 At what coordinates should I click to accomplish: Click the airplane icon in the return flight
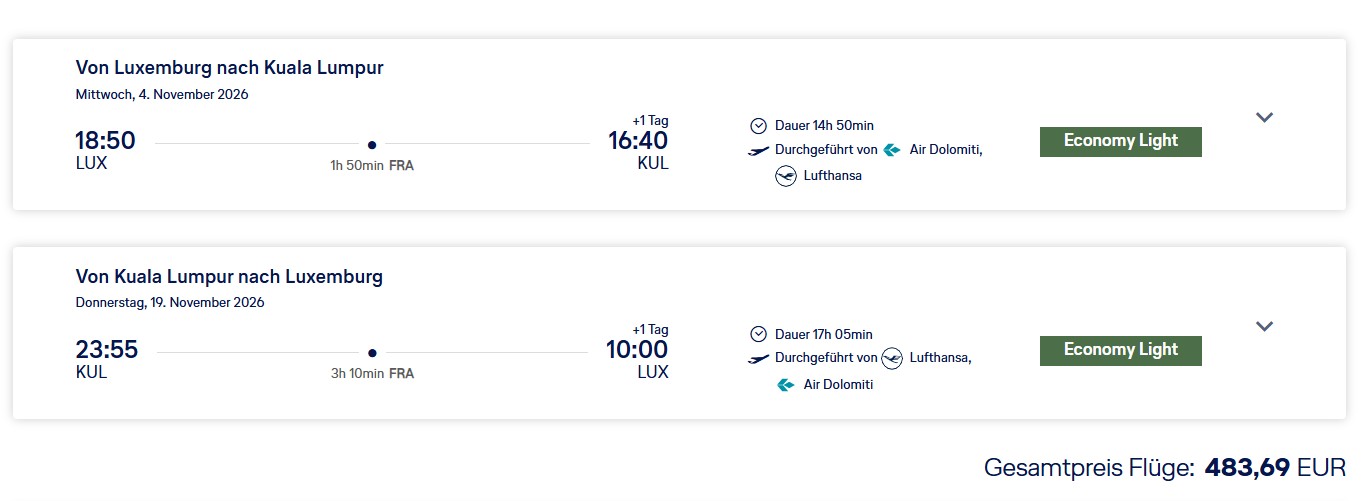[x=759, y=359]
